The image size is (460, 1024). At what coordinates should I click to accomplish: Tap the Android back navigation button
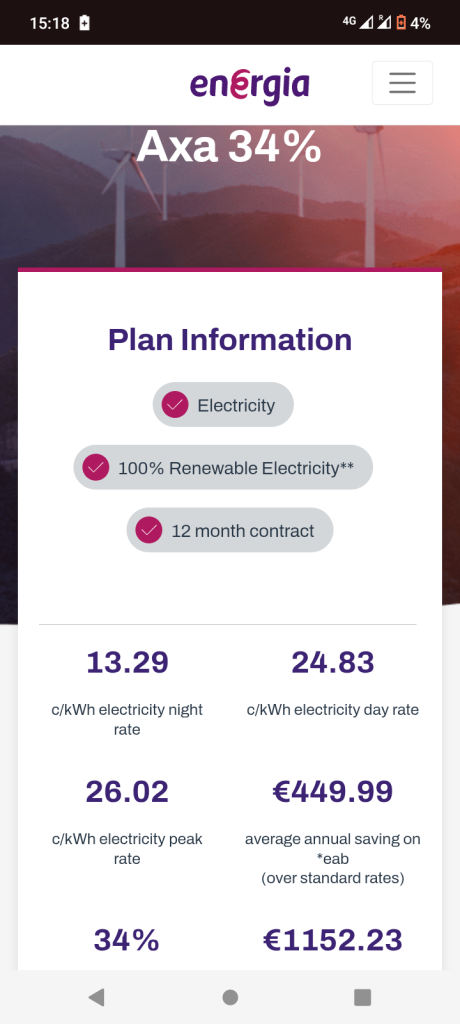click(x=97, y=997)
